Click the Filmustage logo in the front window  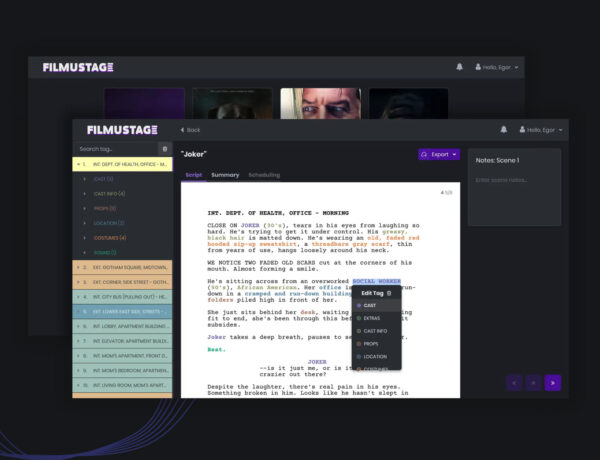click(x=122, y=130)
